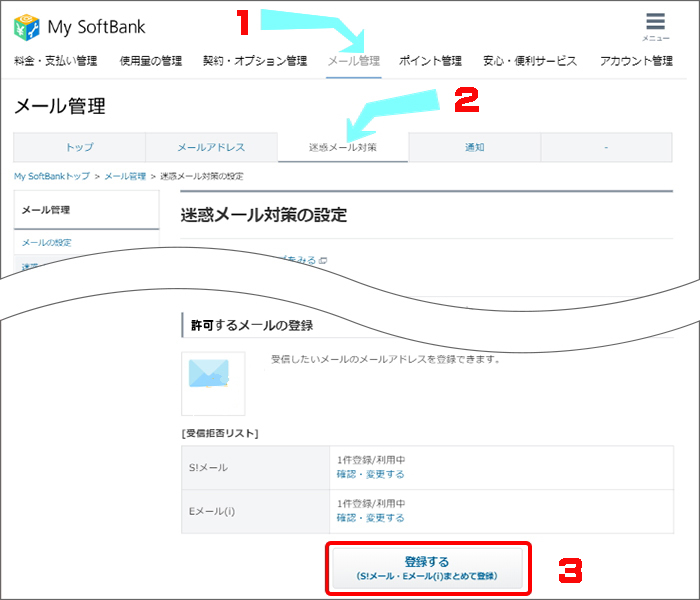This screenshot has width=700, height=600.
Task: Go to 契約・オプション管理 menu
Action: (x=255, y=61)
